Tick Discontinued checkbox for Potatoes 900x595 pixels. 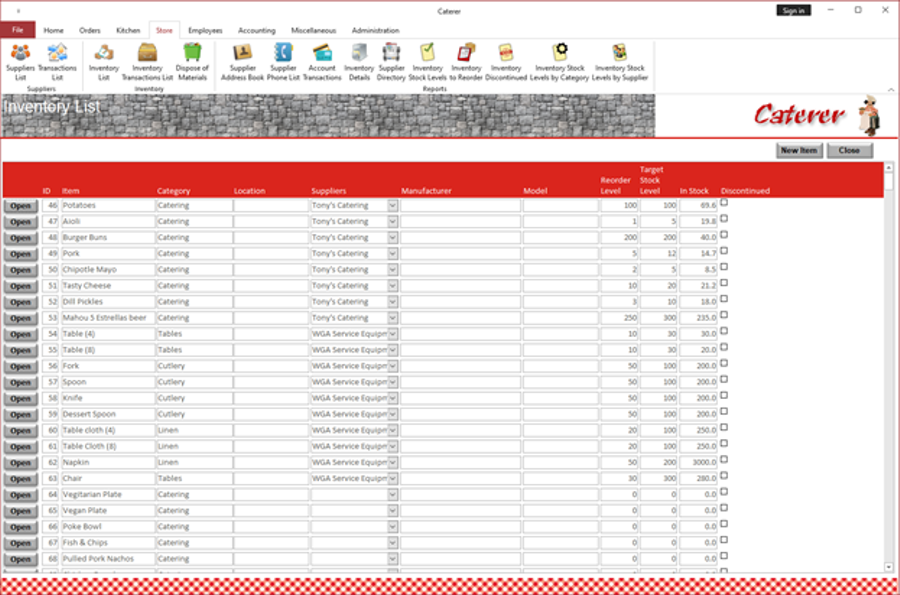tap(724, 203)
